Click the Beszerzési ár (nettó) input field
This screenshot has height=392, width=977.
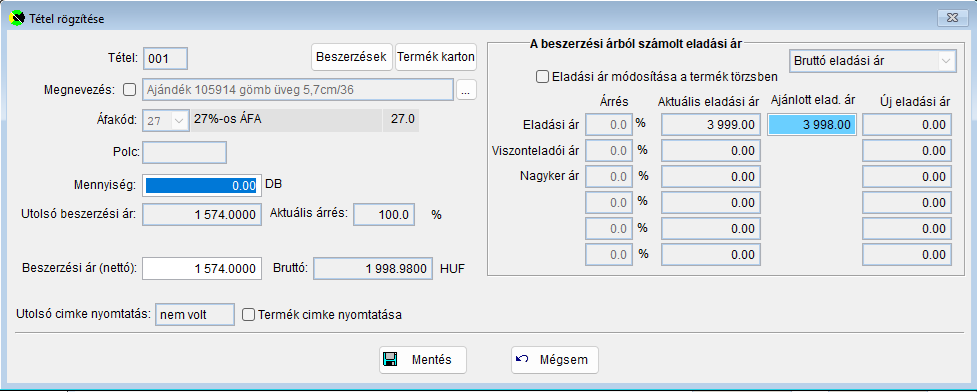pos(202,269)
